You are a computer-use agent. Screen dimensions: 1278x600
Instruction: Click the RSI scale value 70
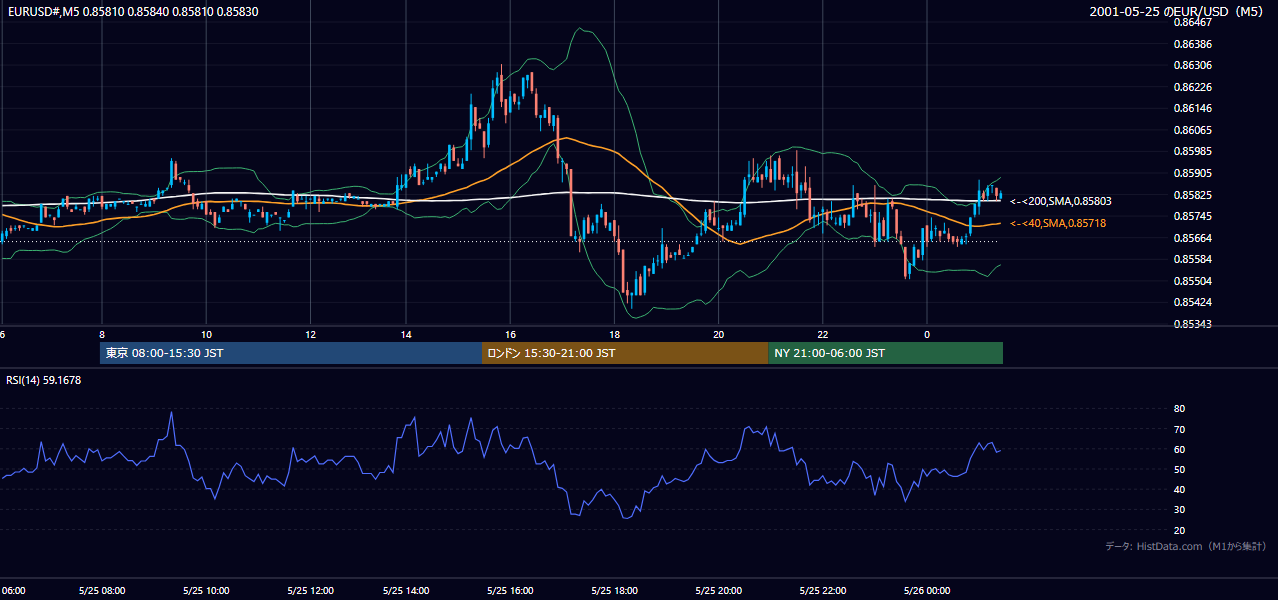pos(1179,429)
